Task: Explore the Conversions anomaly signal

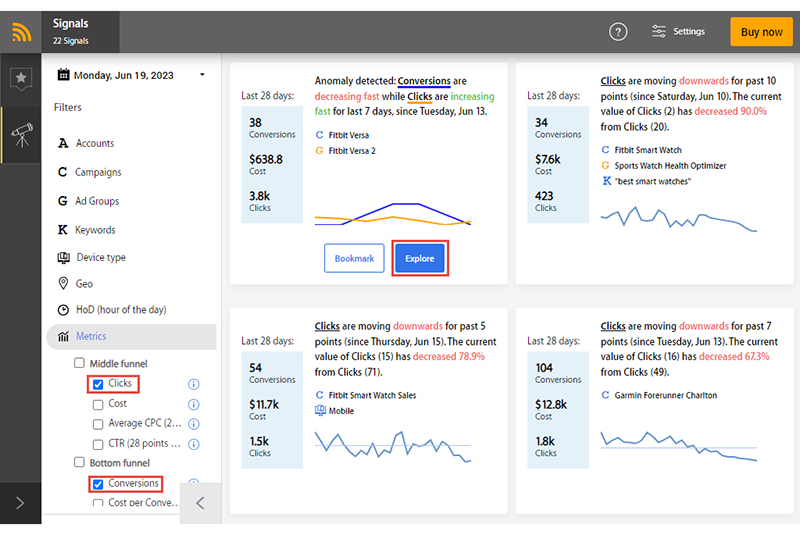Action: pyautogui.click(x=420, y=259)
